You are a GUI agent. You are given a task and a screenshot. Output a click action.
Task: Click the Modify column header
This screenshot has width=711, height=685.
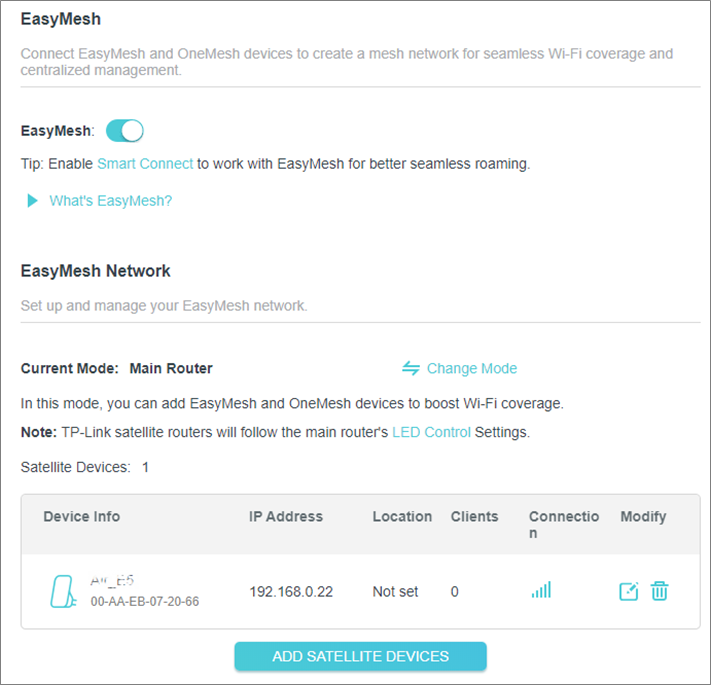click(643, 516)
